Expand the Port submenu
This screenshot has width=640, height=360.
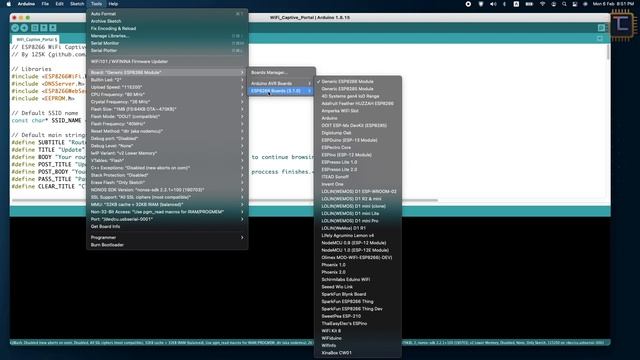point(167,219)
